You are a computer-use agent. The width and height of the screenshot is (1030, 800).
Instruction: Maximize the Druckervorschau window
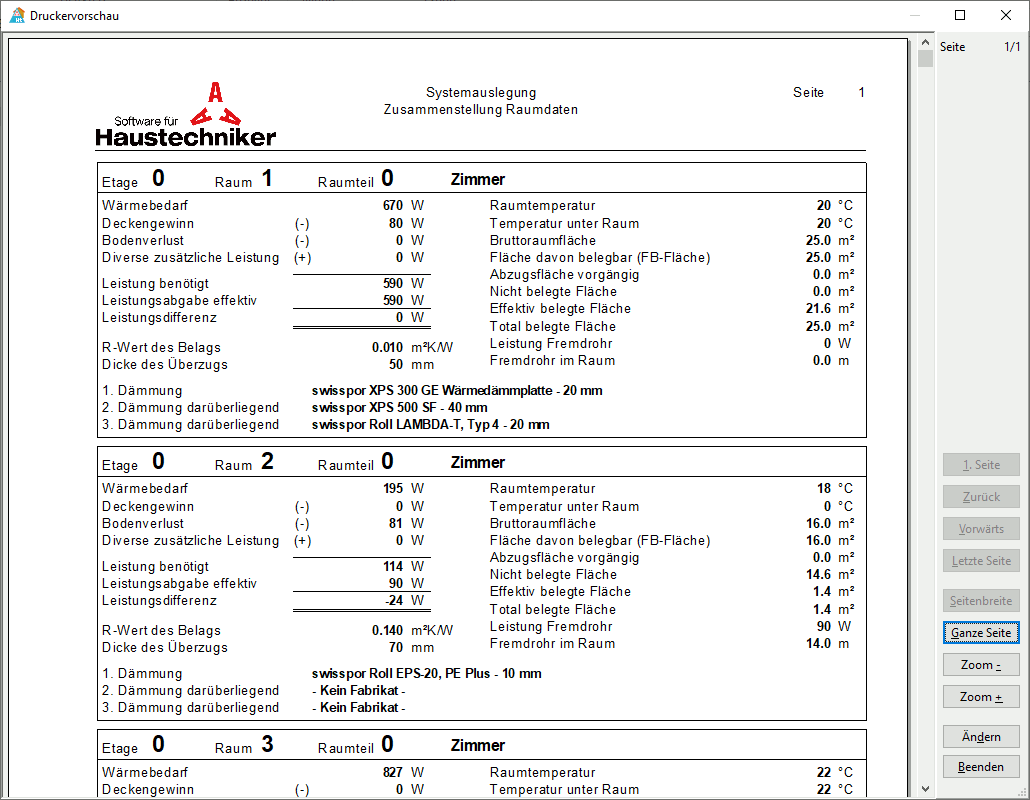tap(960, 15)
